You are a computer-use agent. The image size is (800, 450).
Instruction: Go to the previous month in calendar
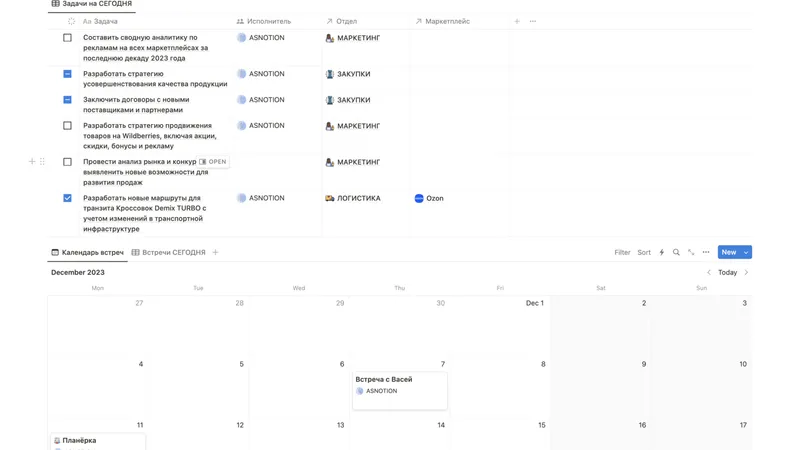[x=709, y=272]
